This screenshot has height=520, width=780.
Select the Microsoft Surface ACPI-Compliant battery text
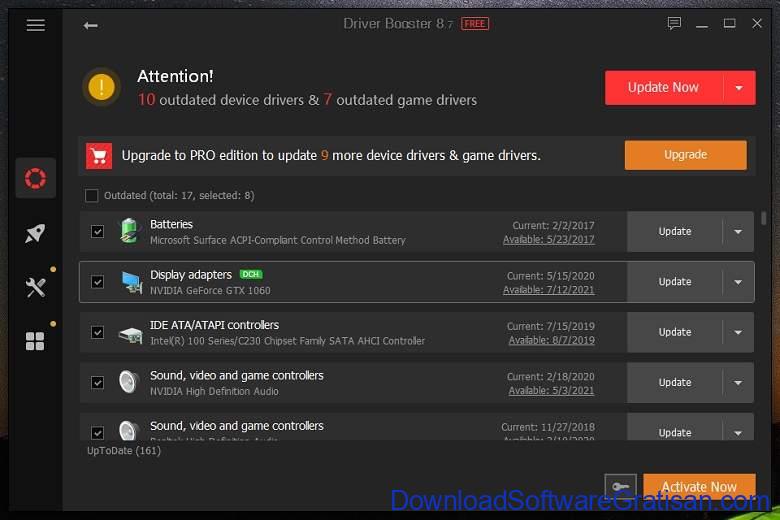pyautogui.click(x=278, y=240)
